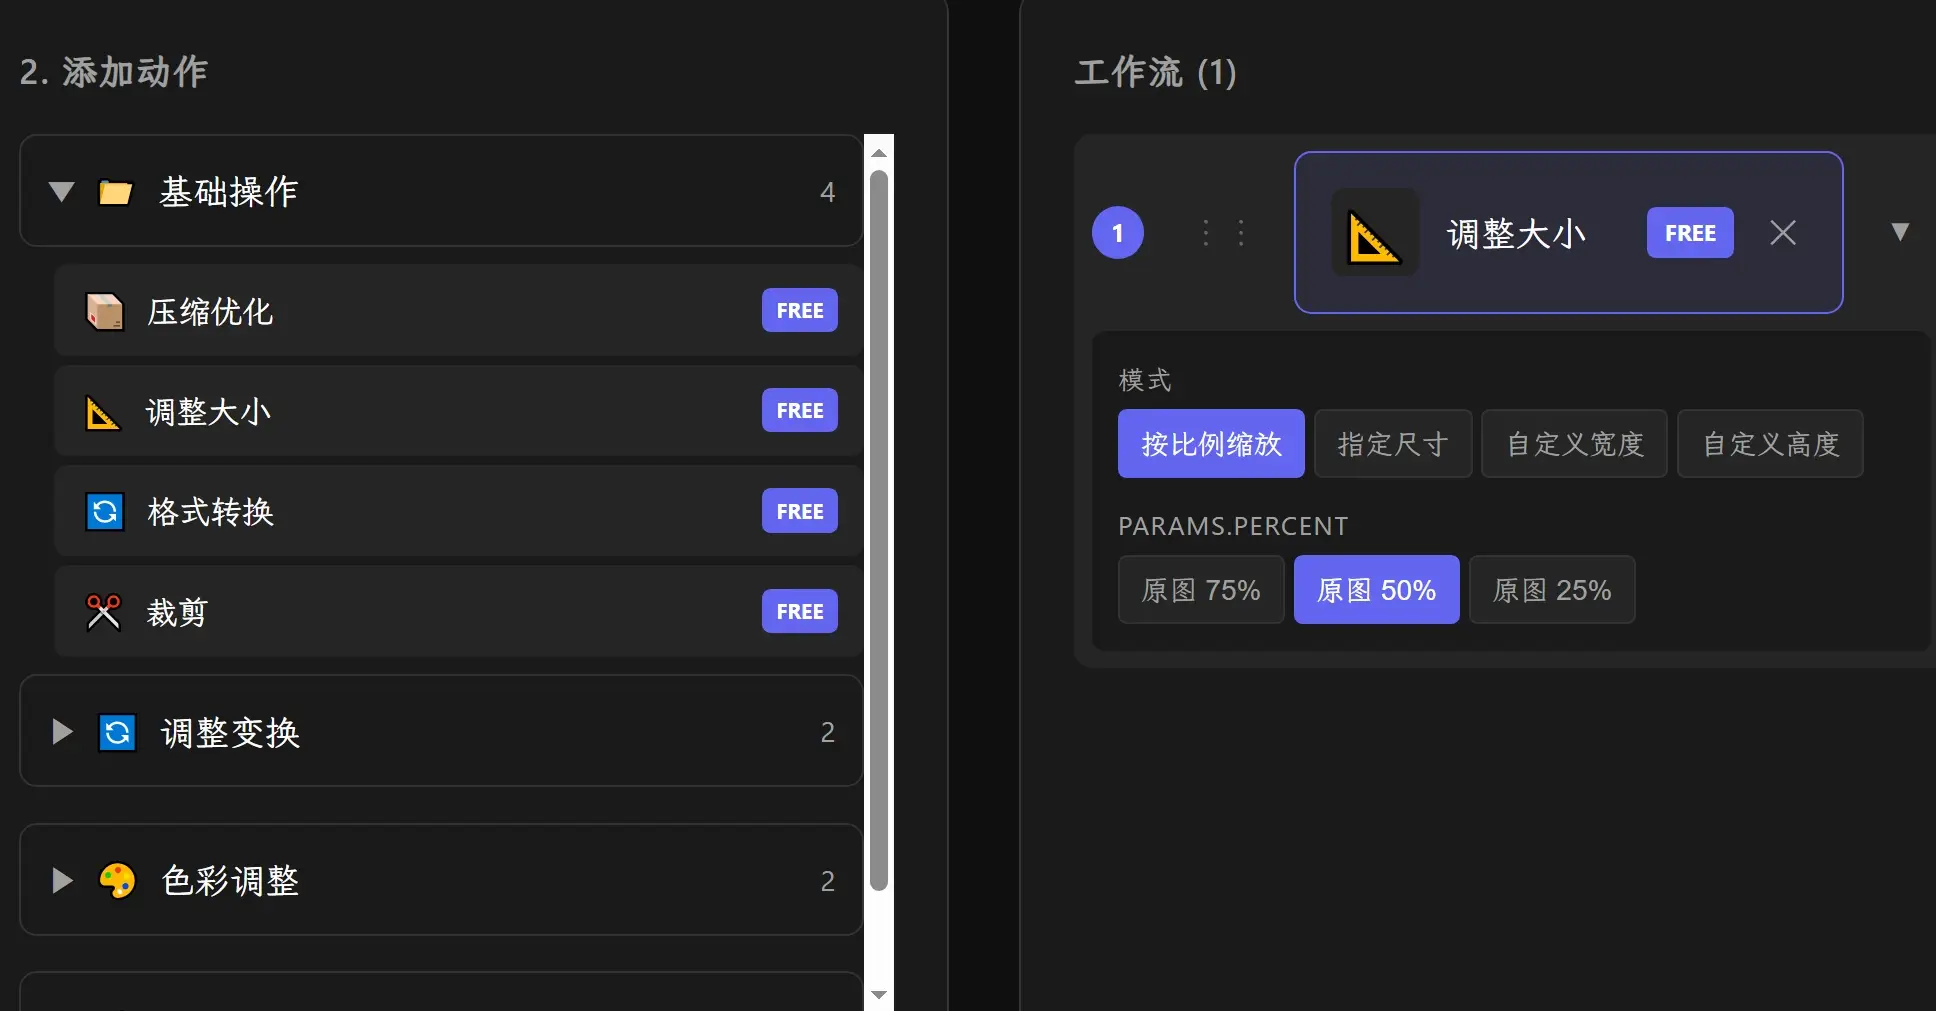Expand the 调整变换 category

[x=61, y=731]
